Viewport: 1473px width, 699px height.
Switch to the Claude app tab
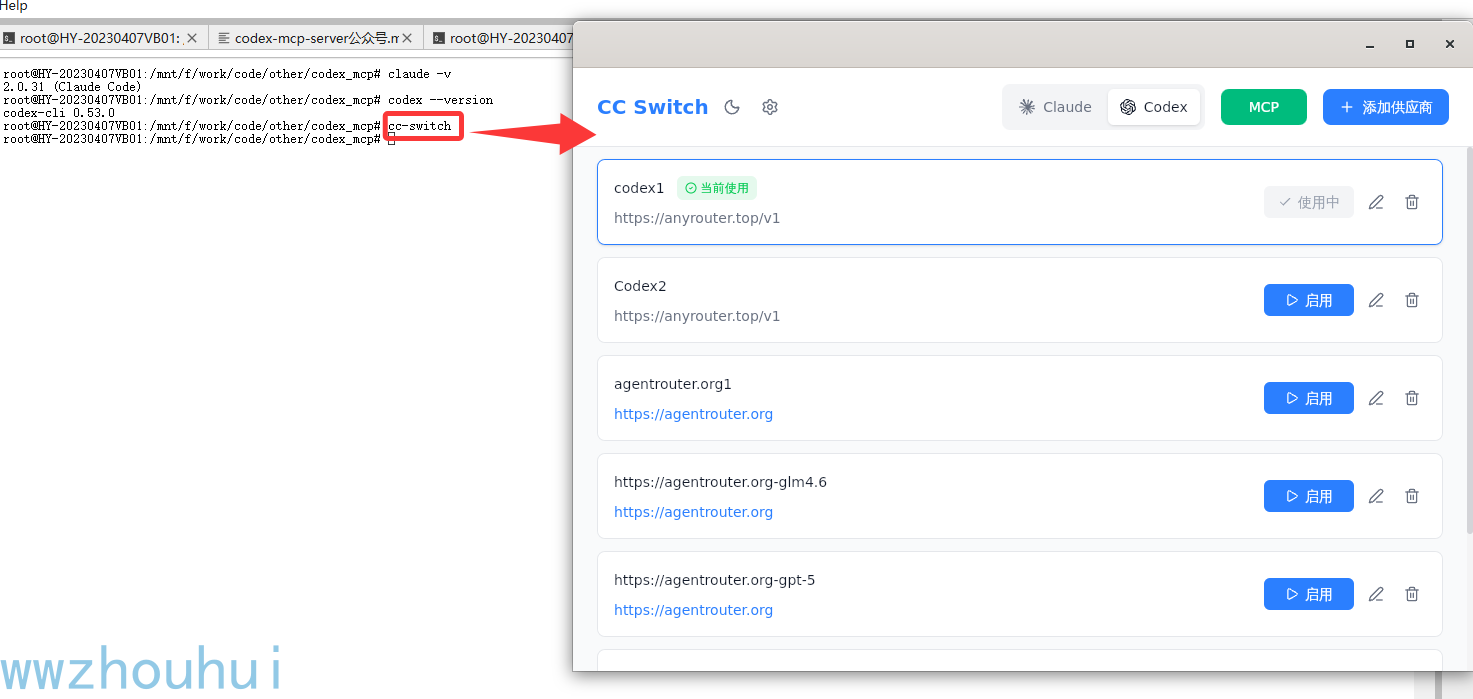click(x=1056, y=107)
